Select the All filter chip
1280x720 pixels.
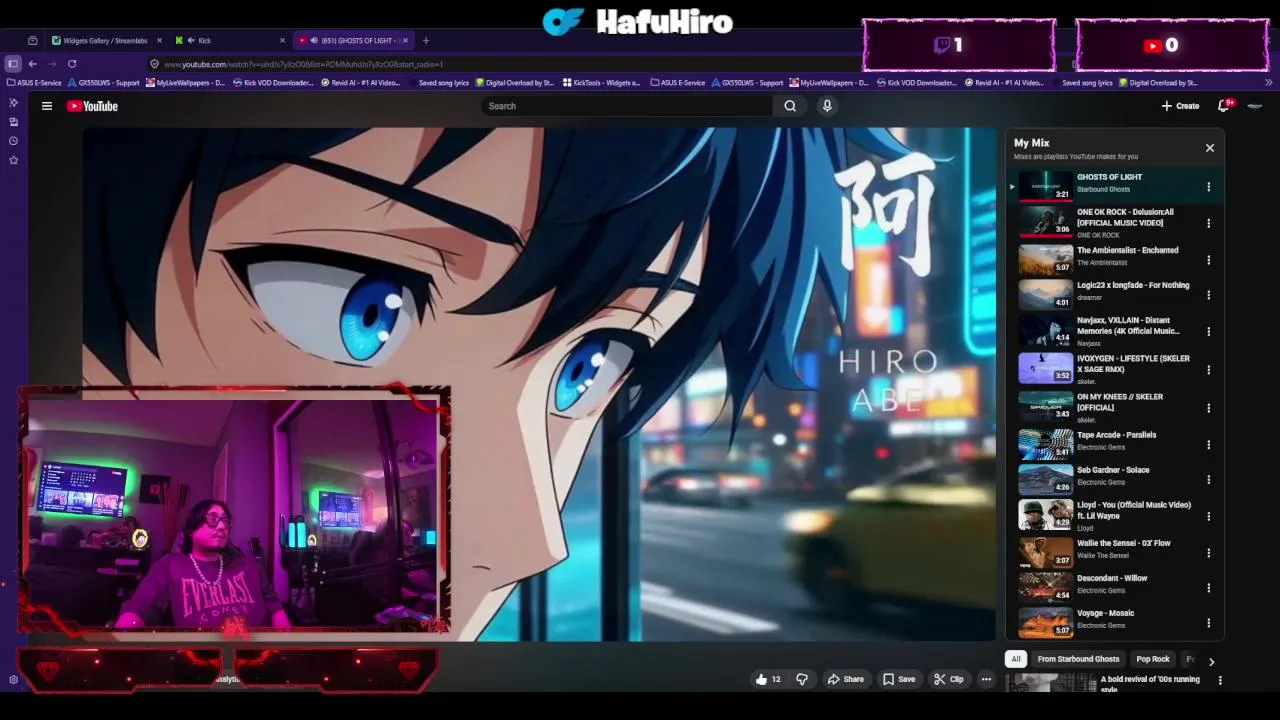pyautogui.click(x=1016, y=659)
